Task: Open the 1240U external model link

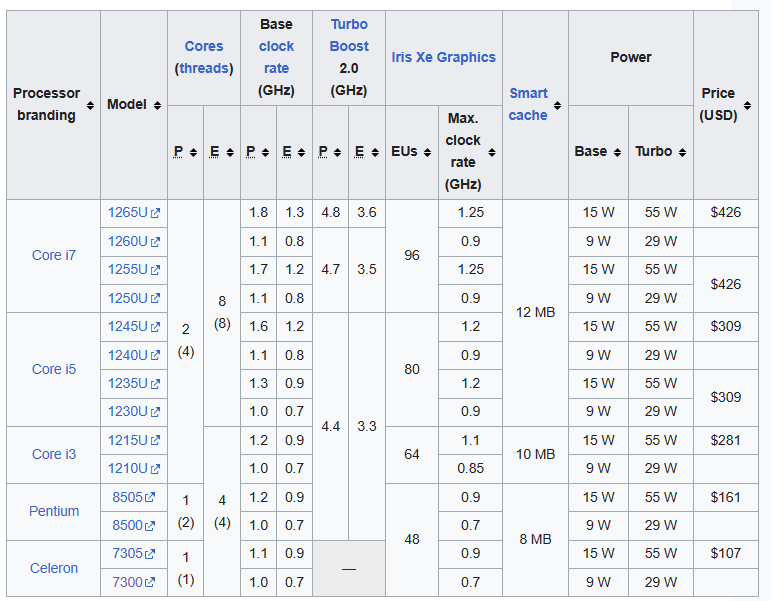Action: coord(134,355)
